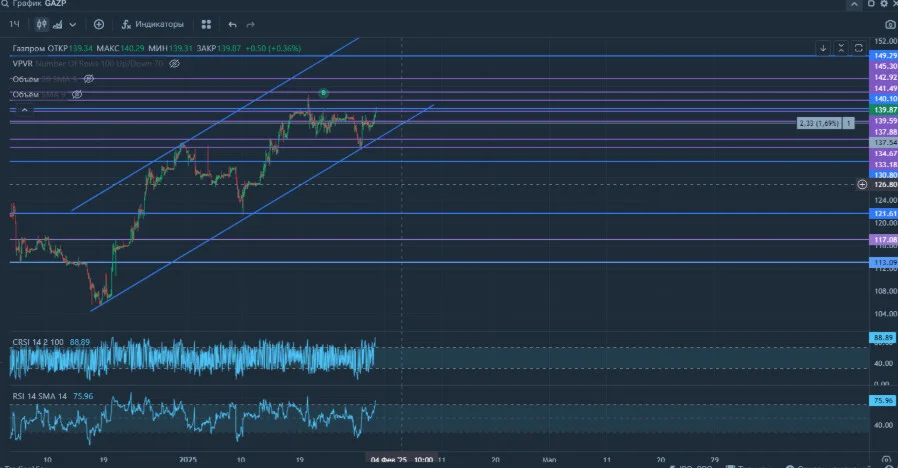Expand the chart type dropdown chevron
The width and height of the screenshot is (898, 468).
[x=73, y=25]
